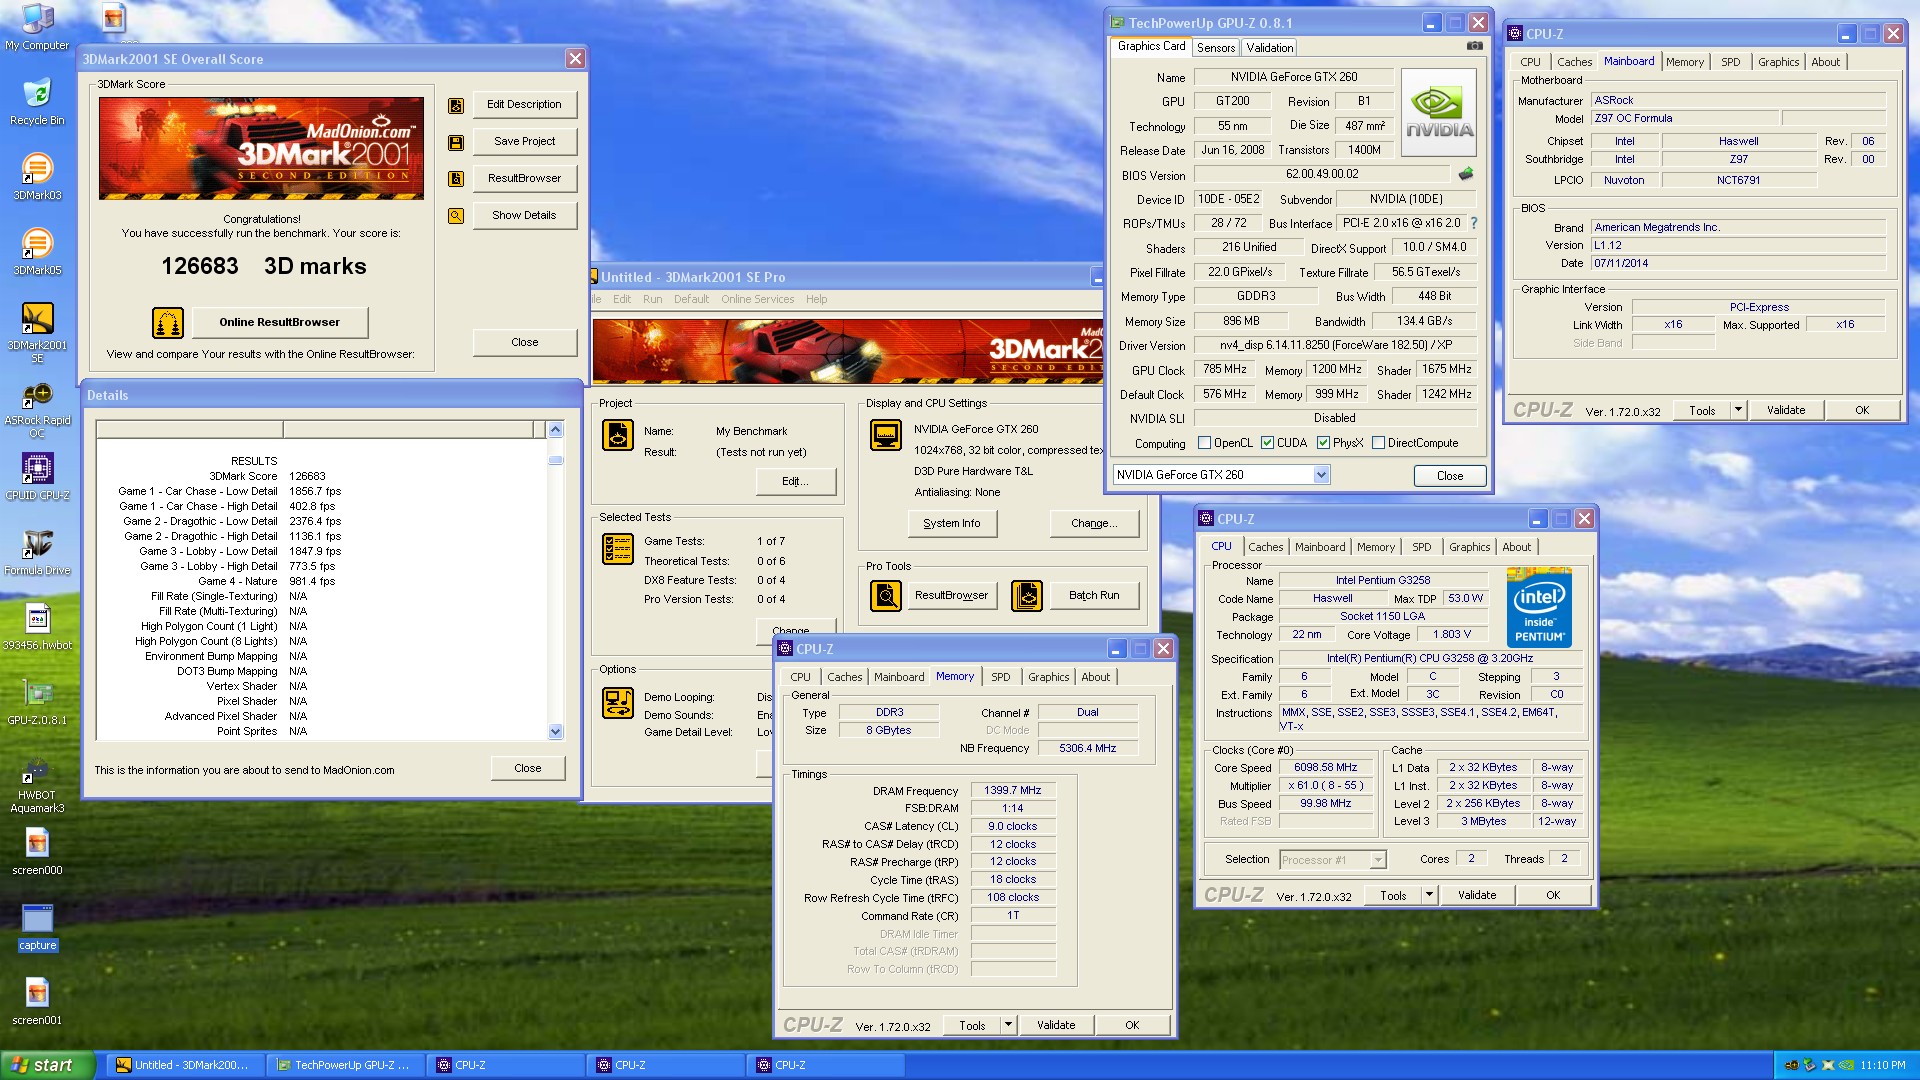Open Graphics tab in Processor CPU-Z window
The image size is (1920, 1080).
pyautogui.click(x=1469, y=547)
